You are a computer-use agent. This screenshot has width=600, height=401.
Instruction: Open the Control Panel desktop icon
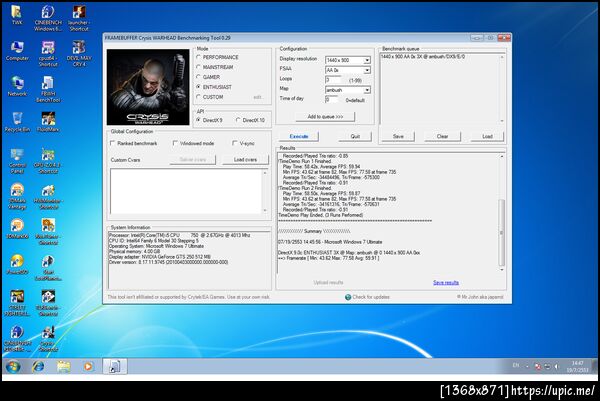tap(17, 161)
